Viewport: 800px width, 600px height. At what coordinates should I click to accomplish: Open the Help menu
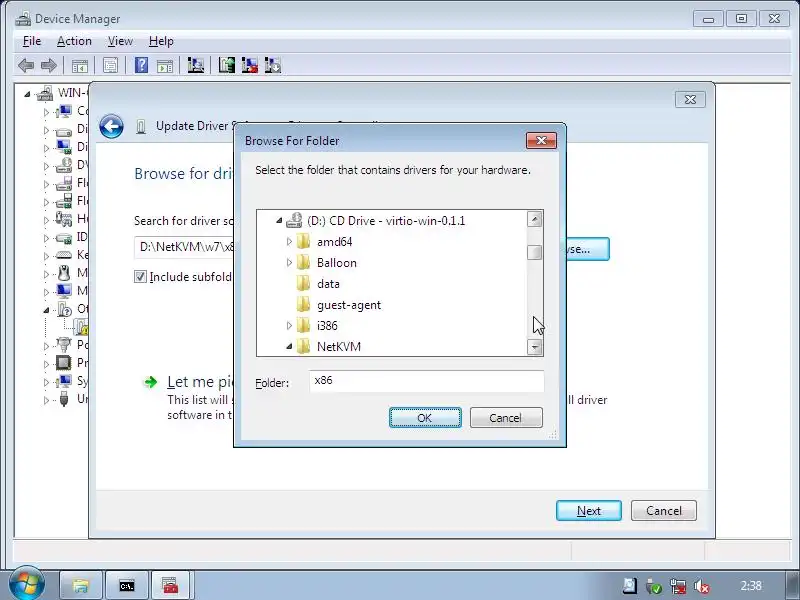161,41
